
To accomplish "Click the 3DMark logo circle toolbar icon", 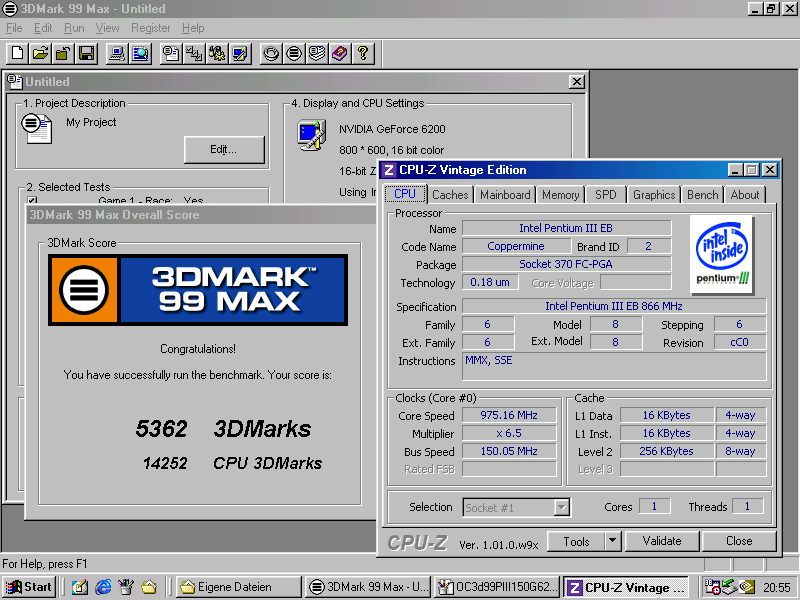I will [294, 53].
